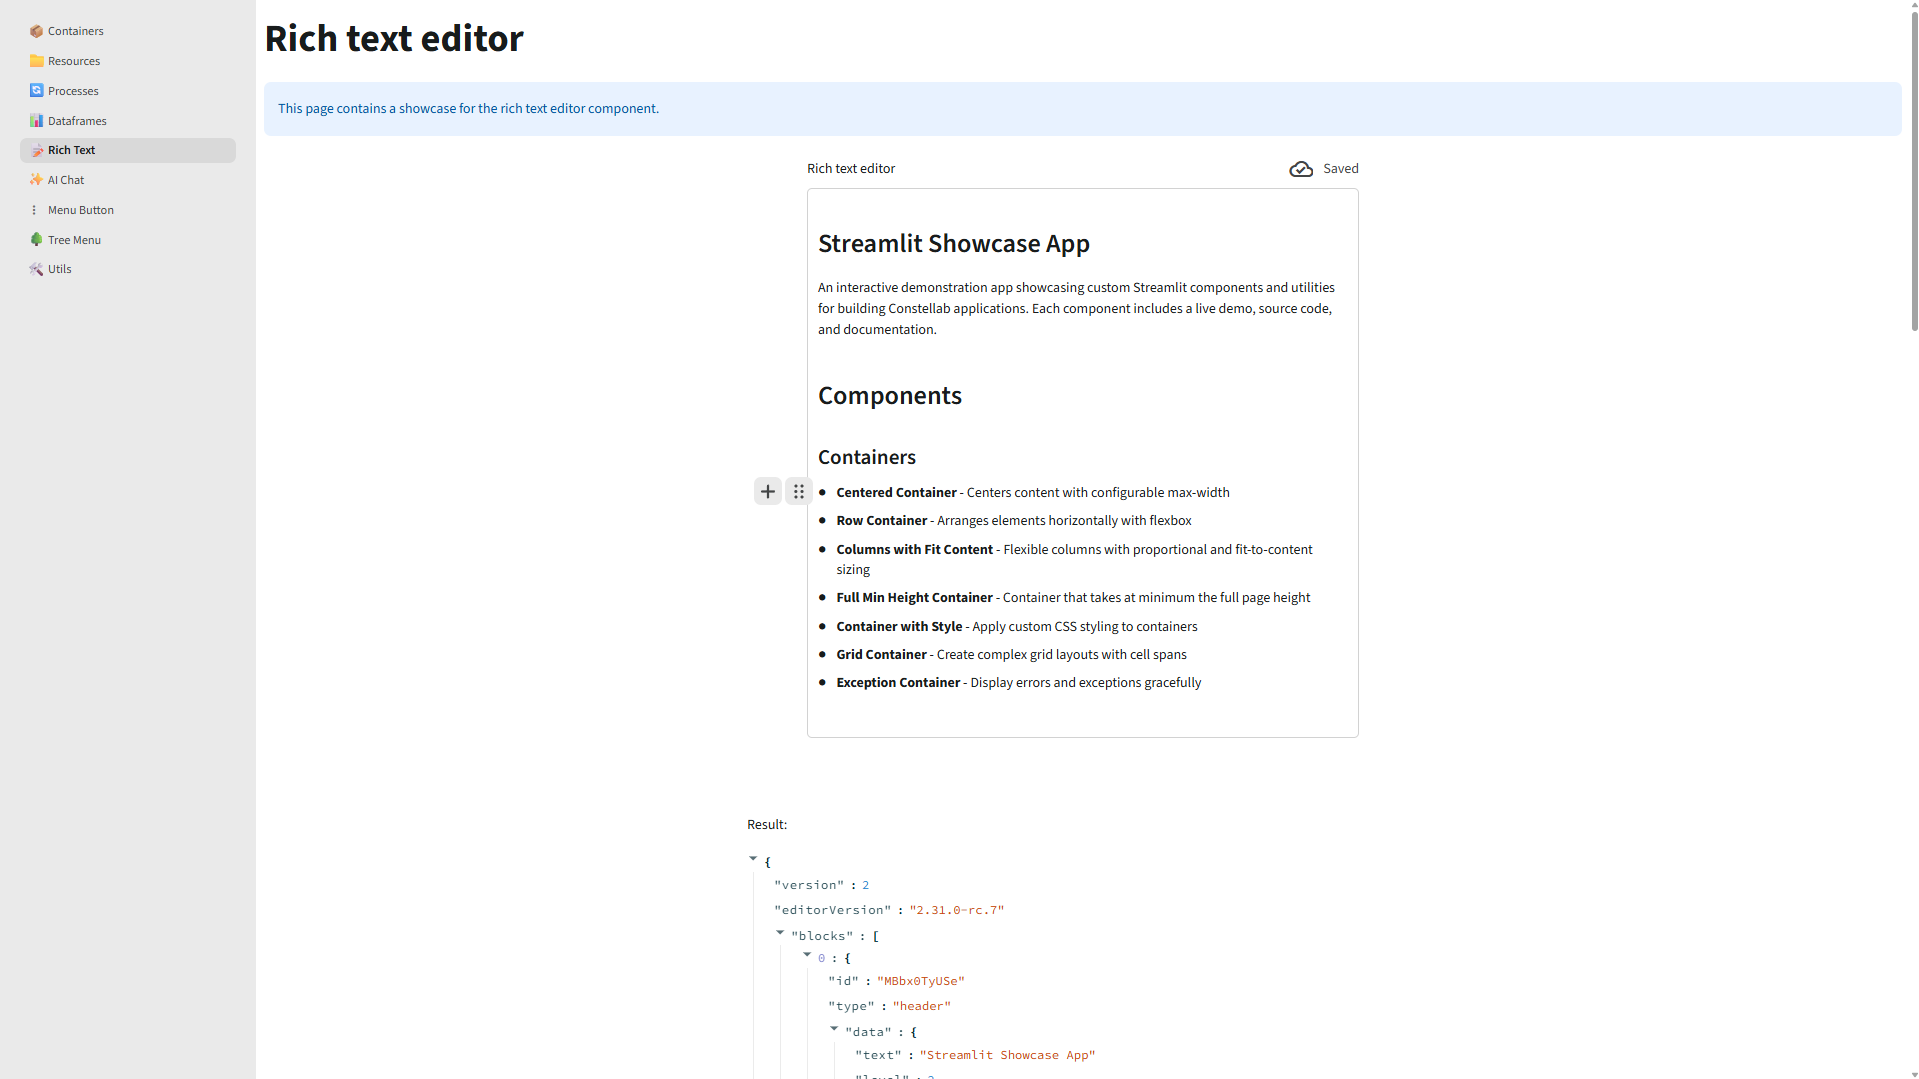
Task: Click the Dataframes chart icon
Action: (x=36, y=121)
